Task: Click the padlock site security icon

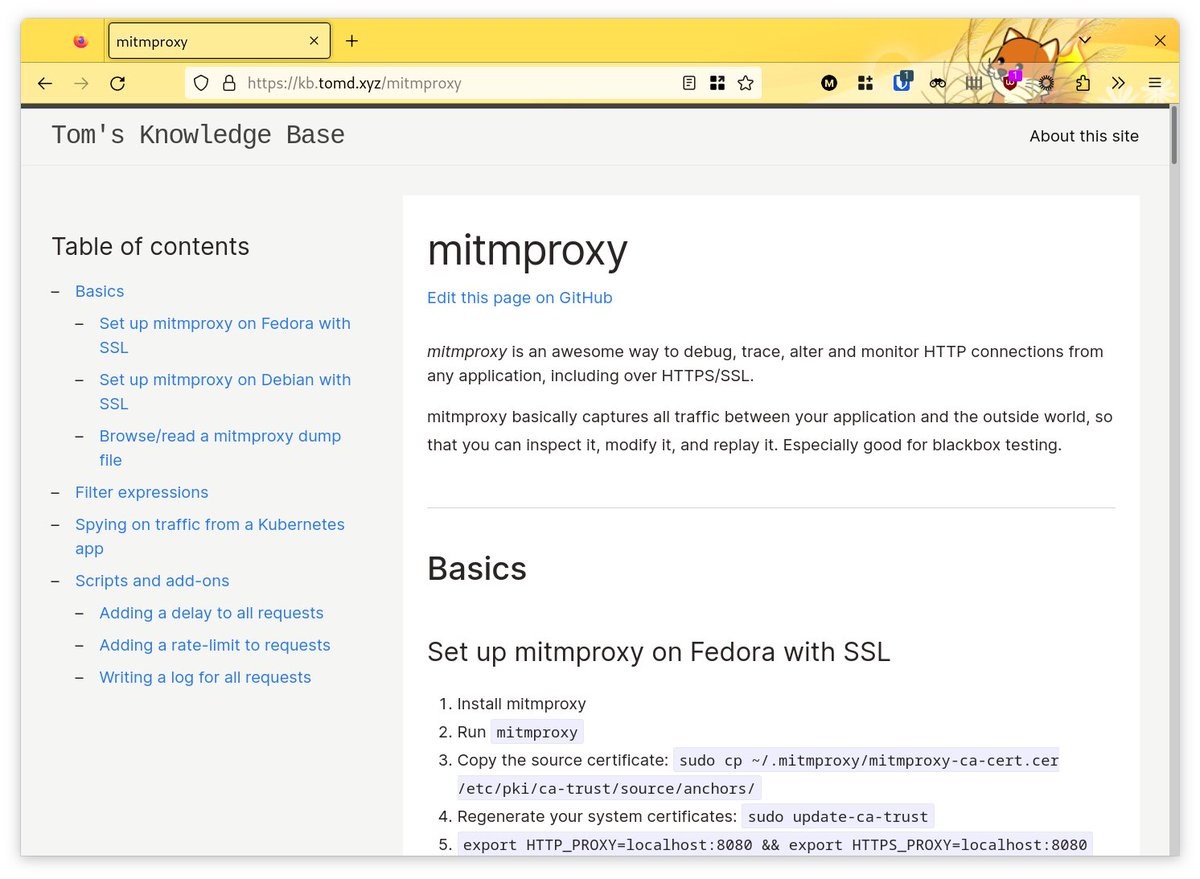Action: [228, 83]
